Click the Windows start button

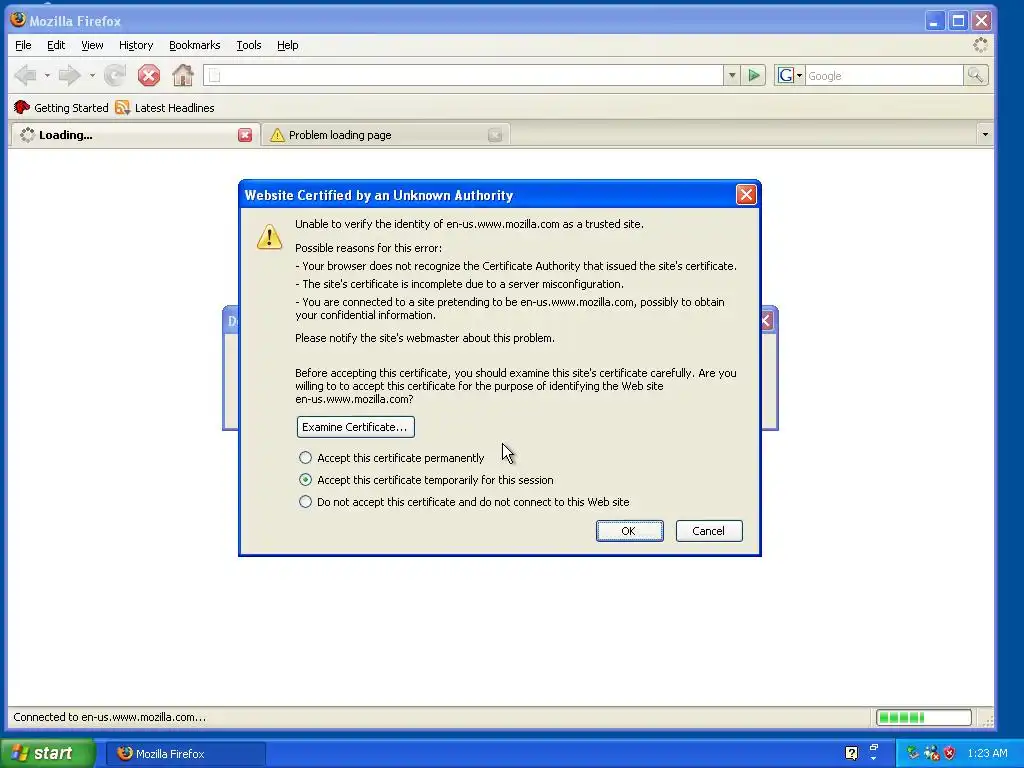point(47,753)
